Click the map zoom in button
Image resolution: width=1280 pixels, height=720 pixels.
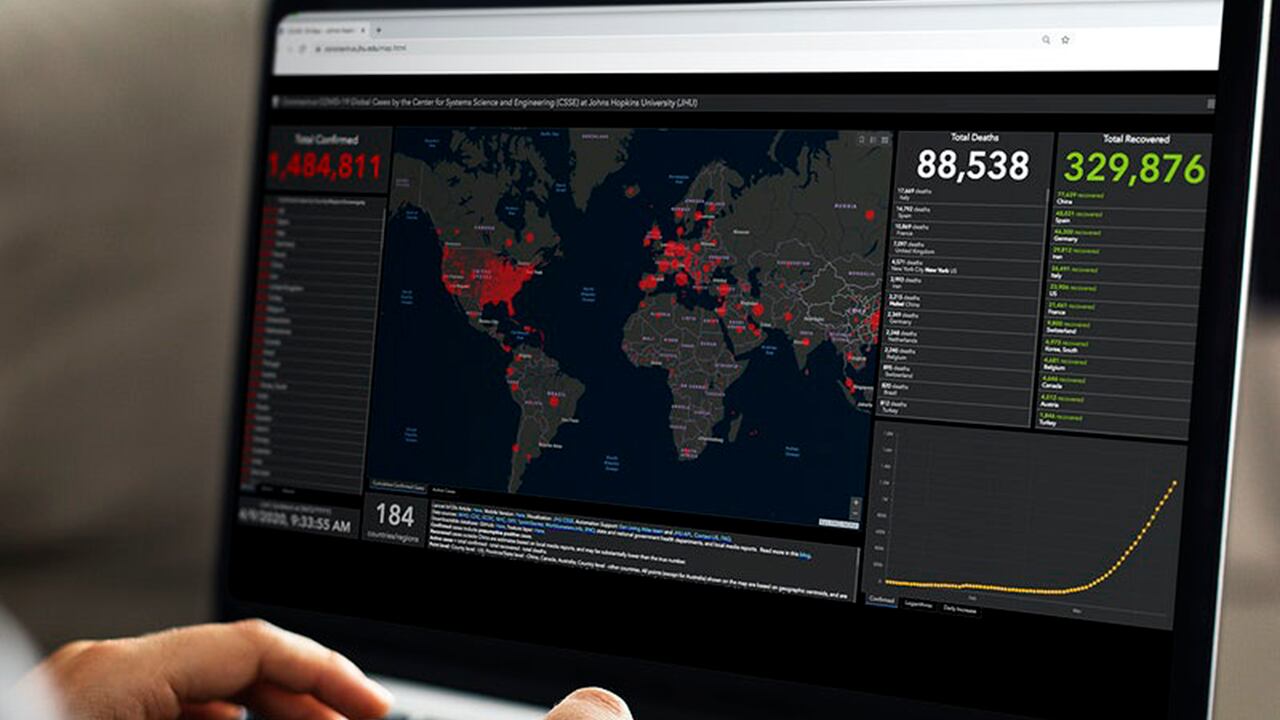pyautogui.click(x=855, y=502)
